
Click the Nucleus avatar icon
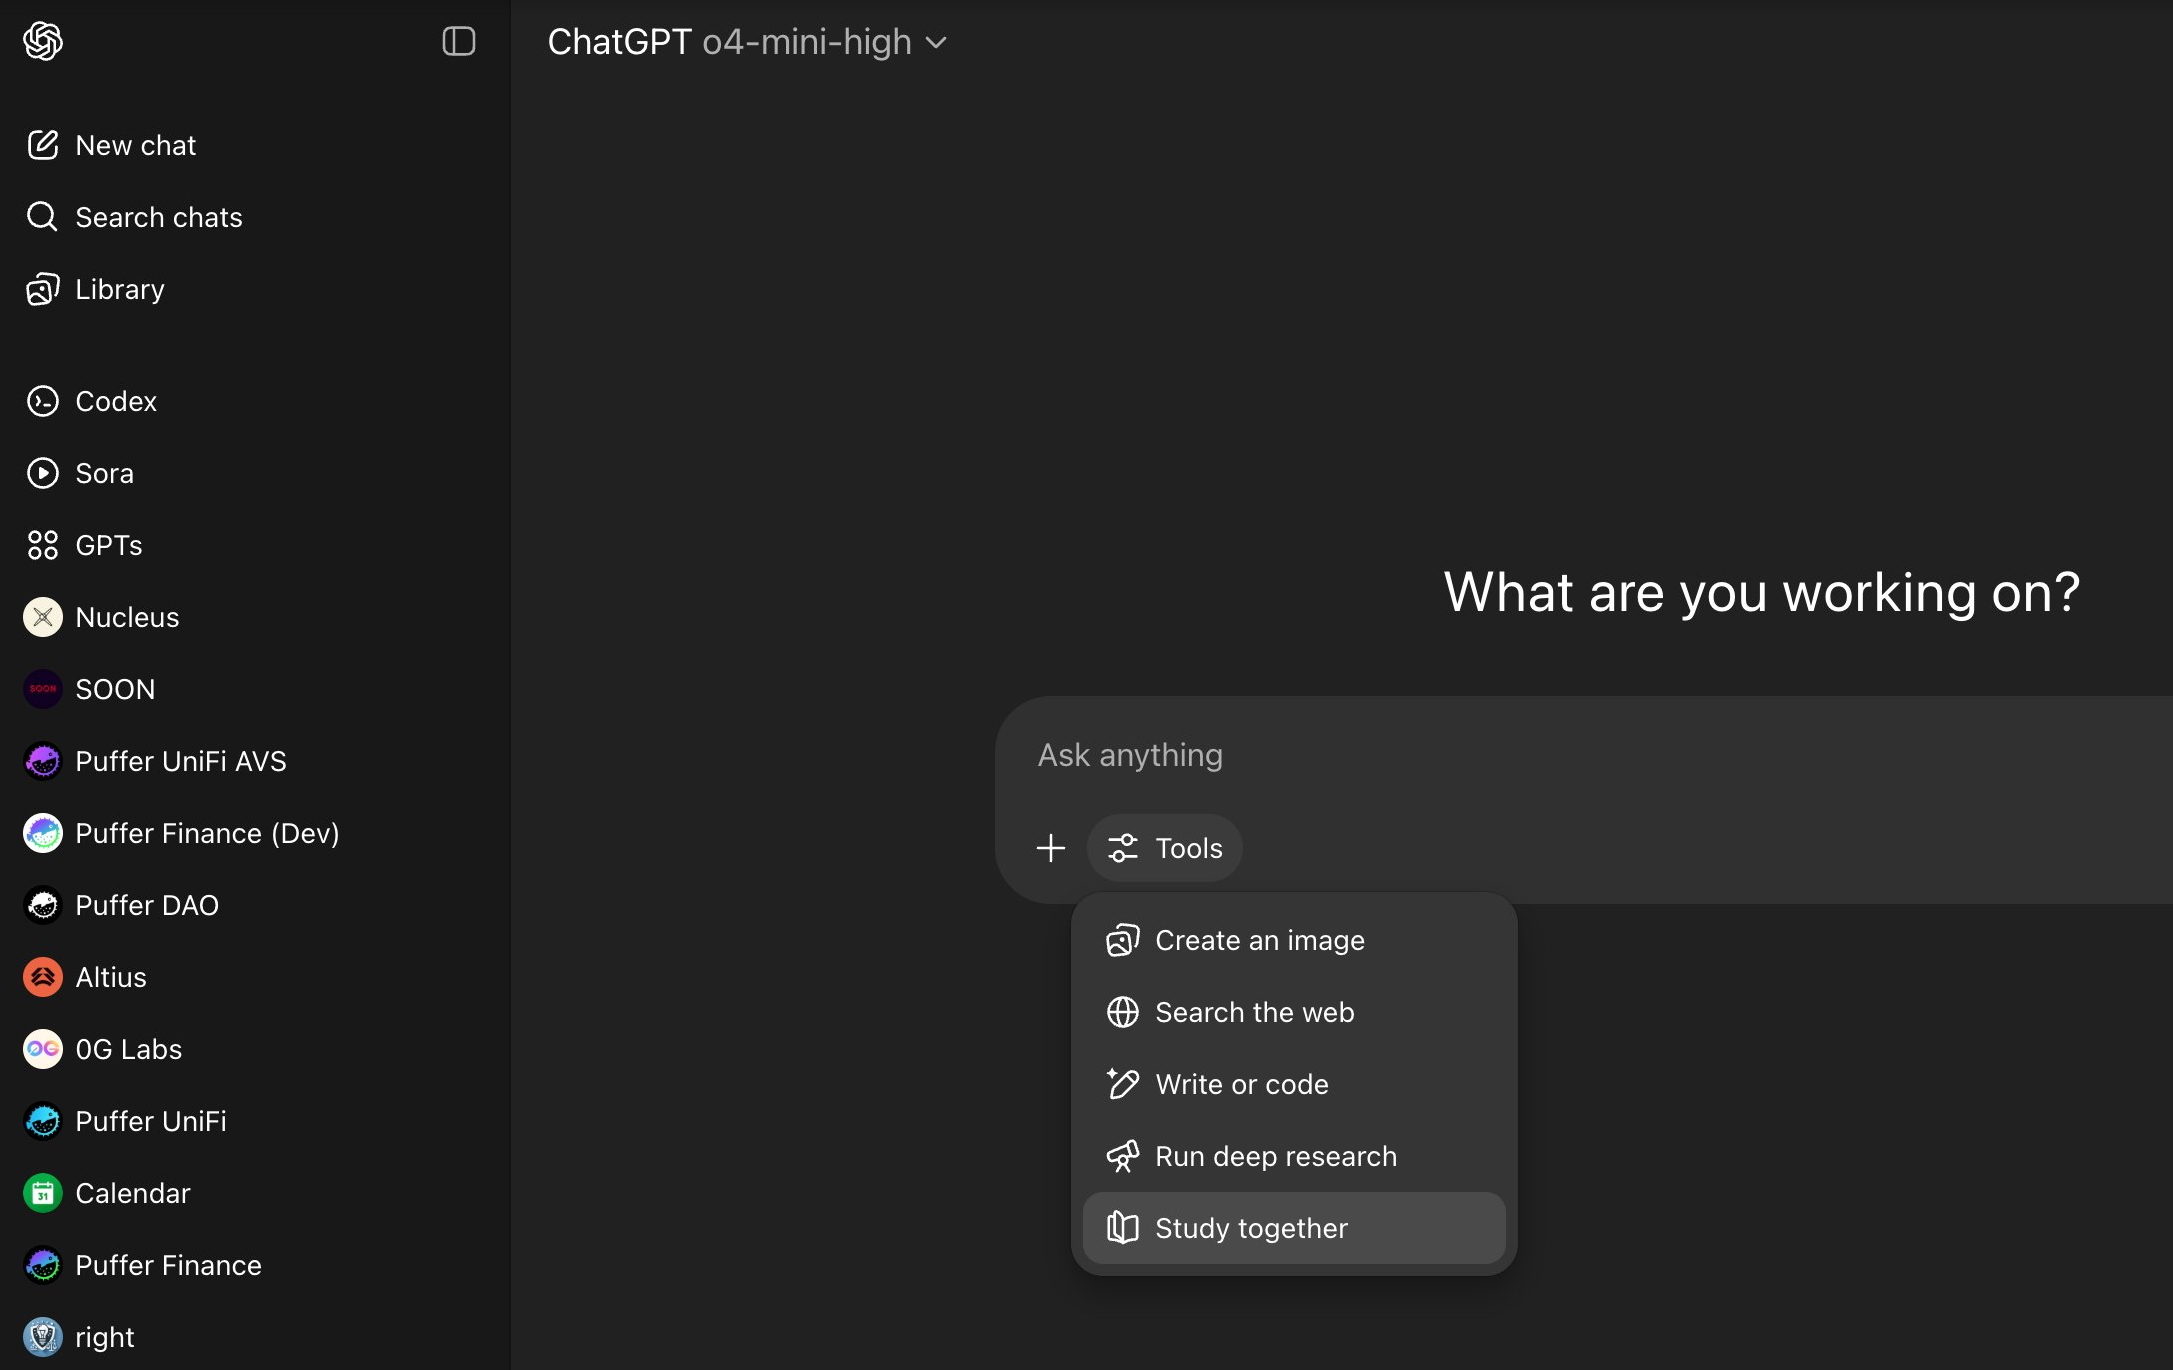[x=43, y=617]
